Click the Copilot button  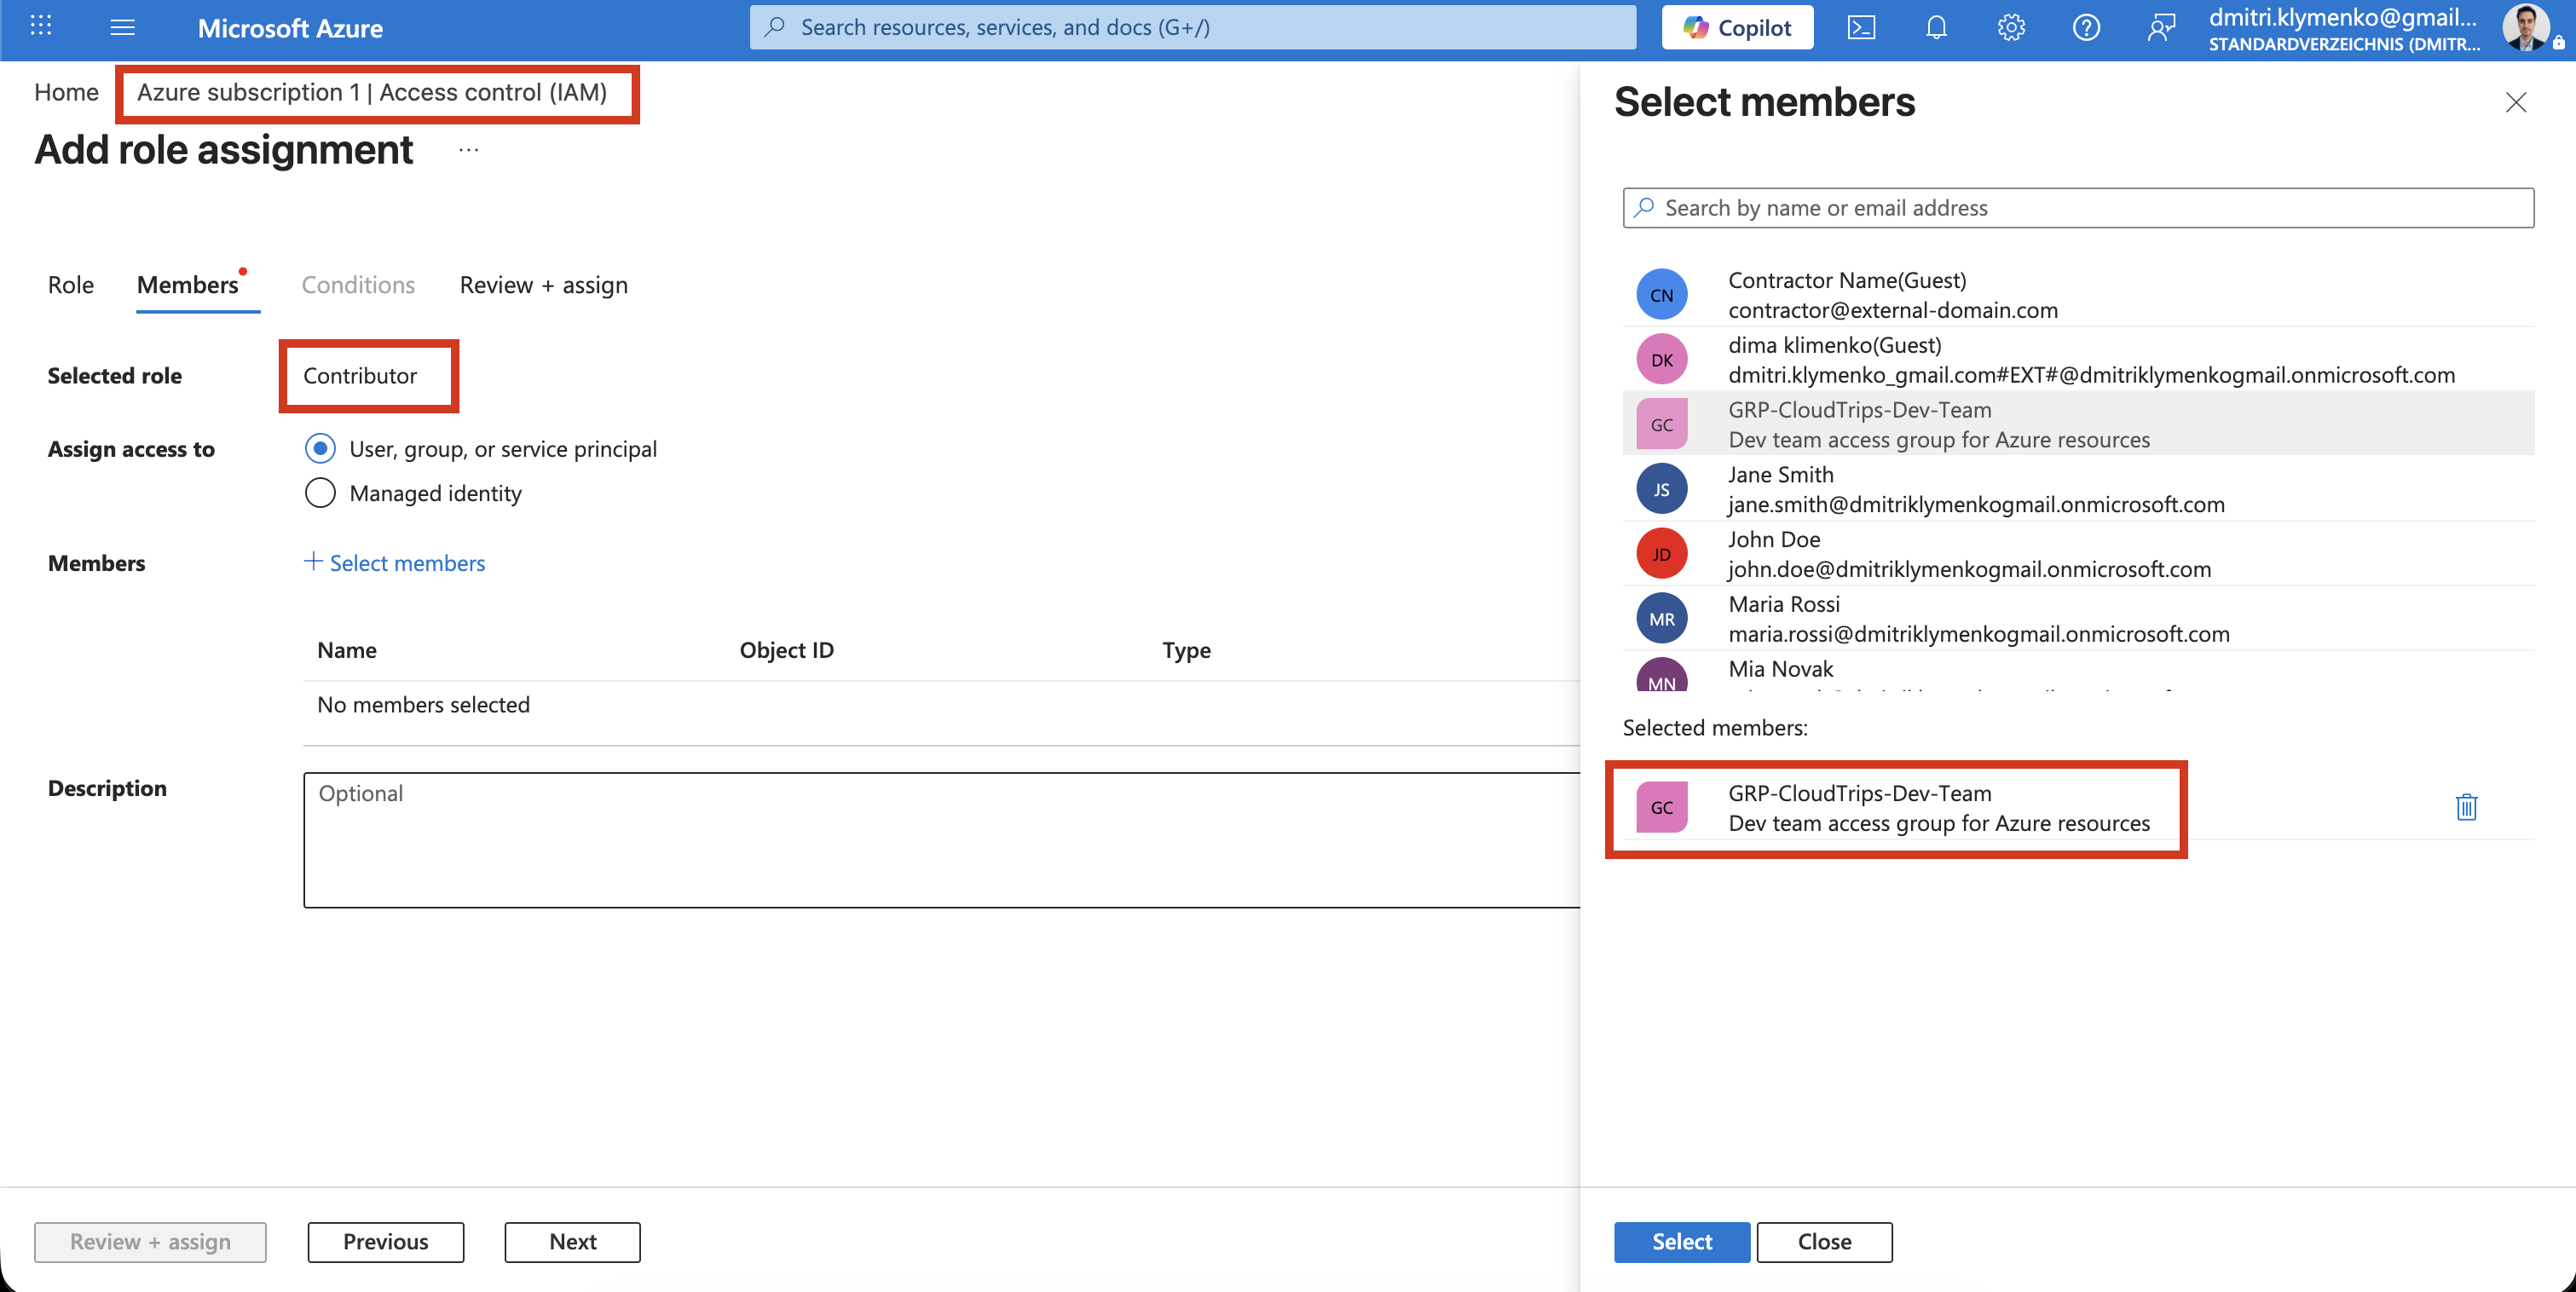(1737, 27)
